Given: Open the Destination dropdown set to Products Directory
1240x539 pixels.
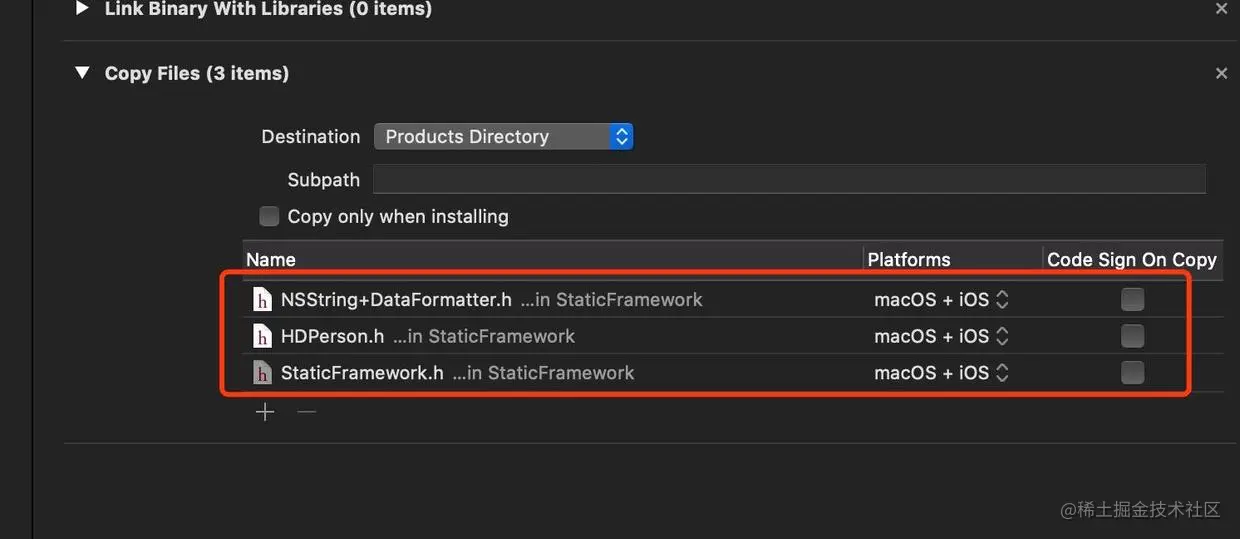Looking at the screenshot, I should 503,136.
